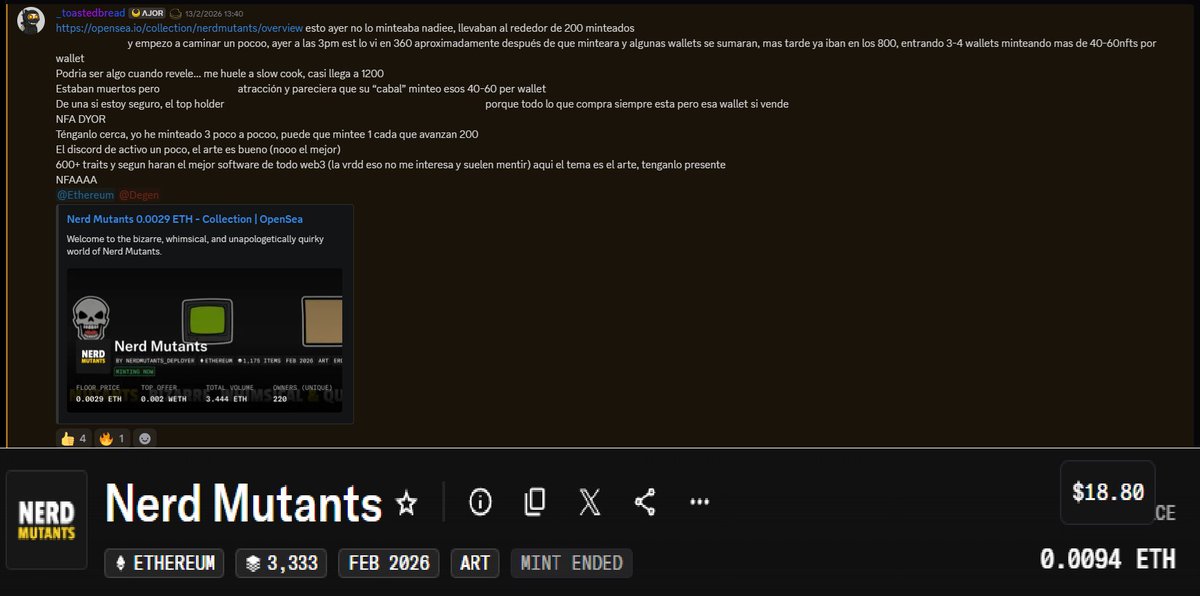Click the 13/2/2026 13:40 message timestamp
This screenshot has height=596, width=1200.
(x=215, y=13)
